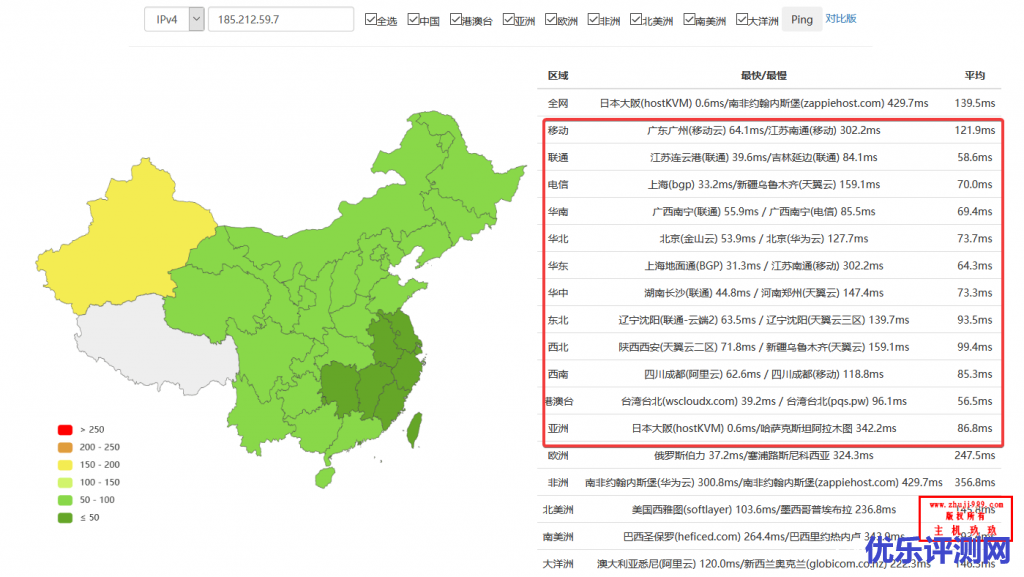Toggle the 大洋洲 checkbox

click(x=742, y=20)
